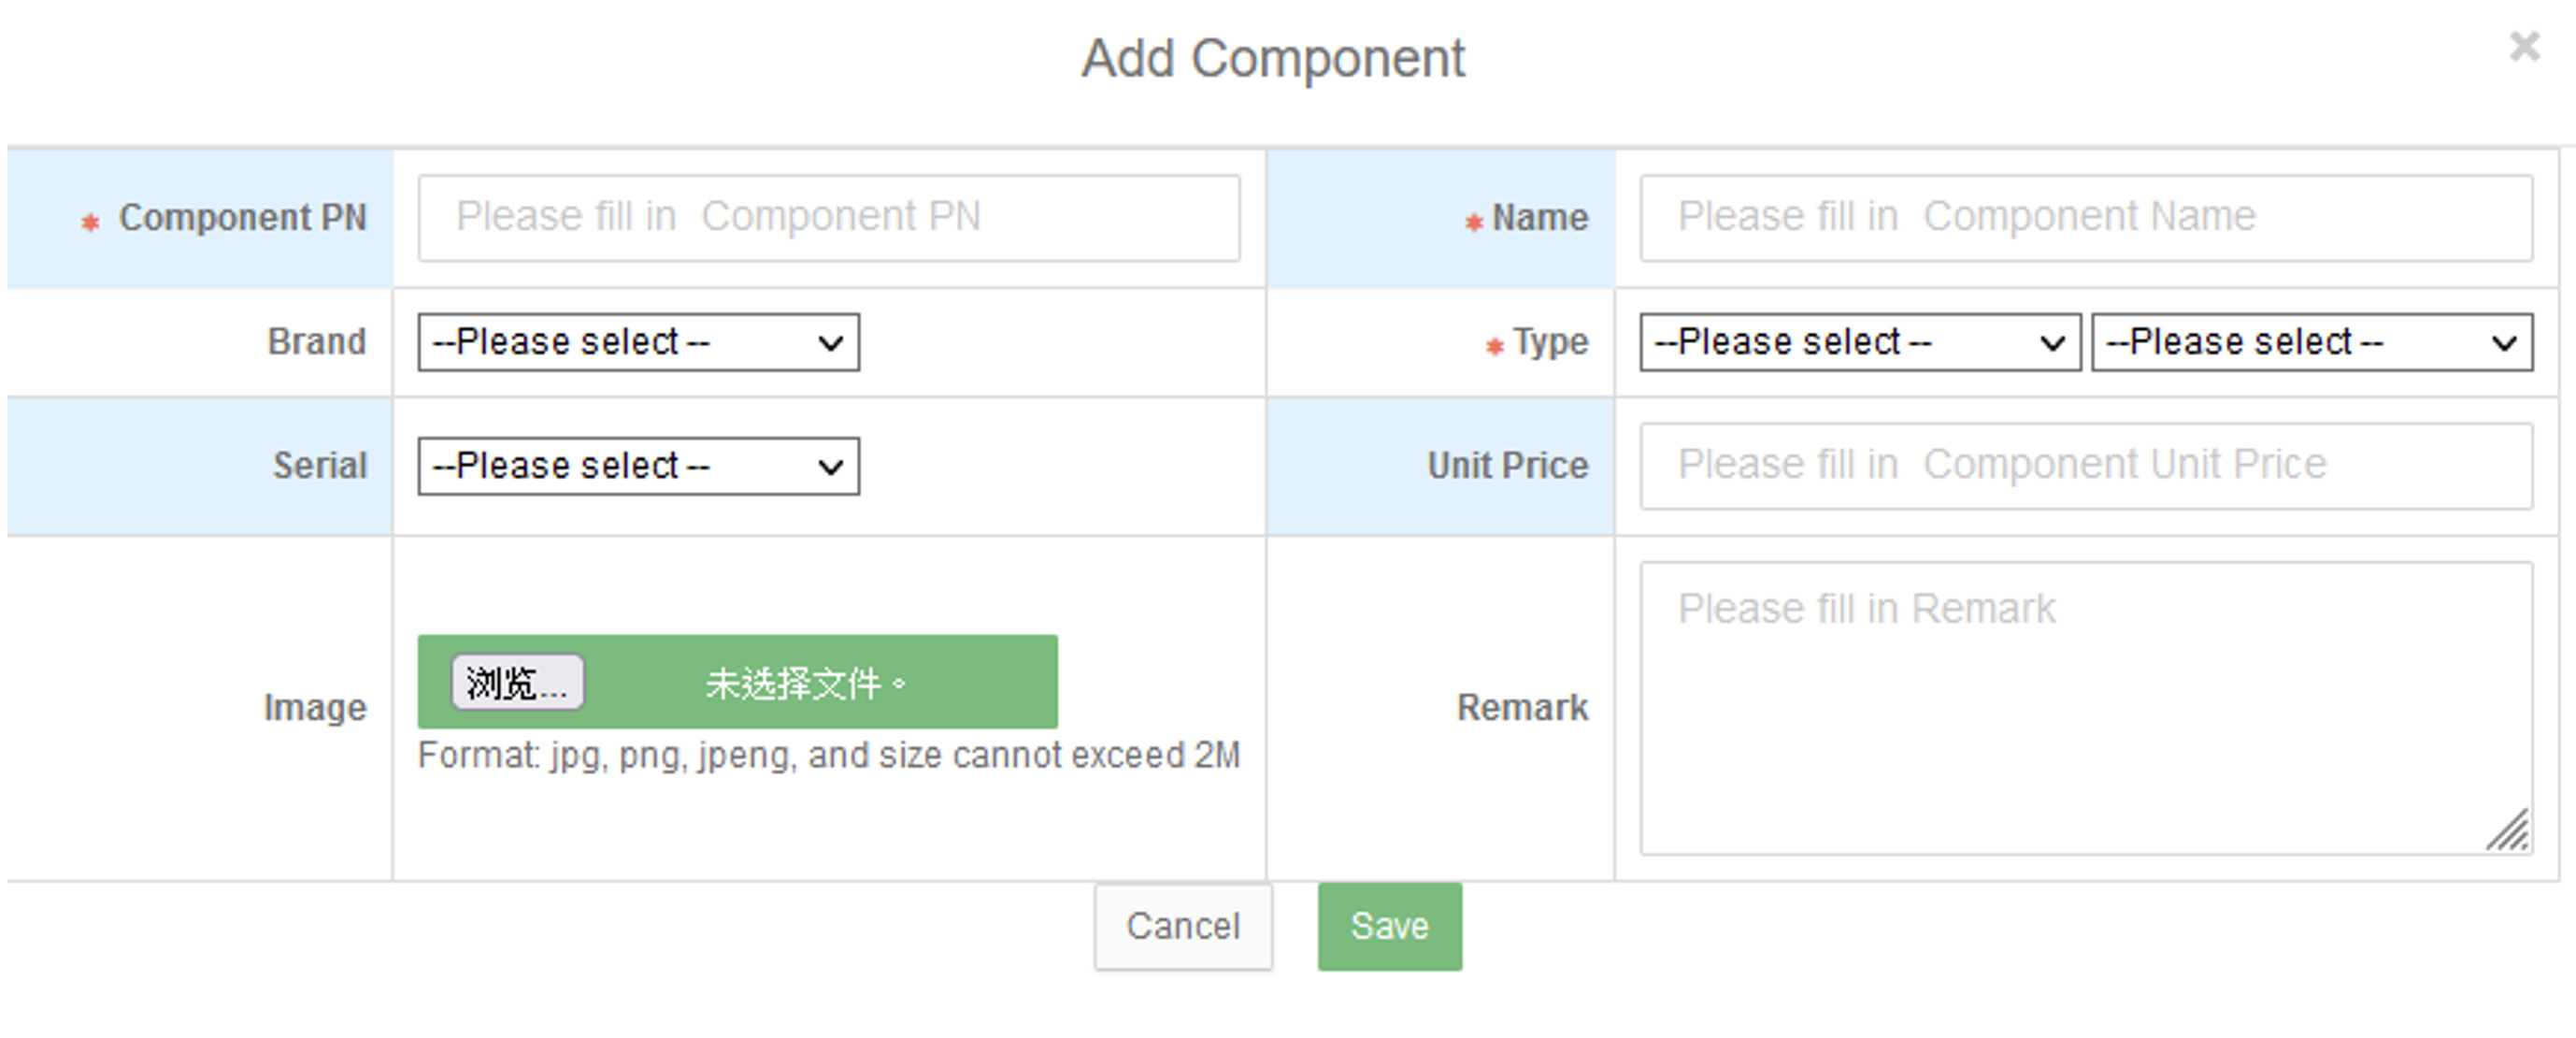Image resolution: width=2576 pixels, height=1038 pixels.
Task: Focus the Component PN input field
Action: [x=829, y=218]
